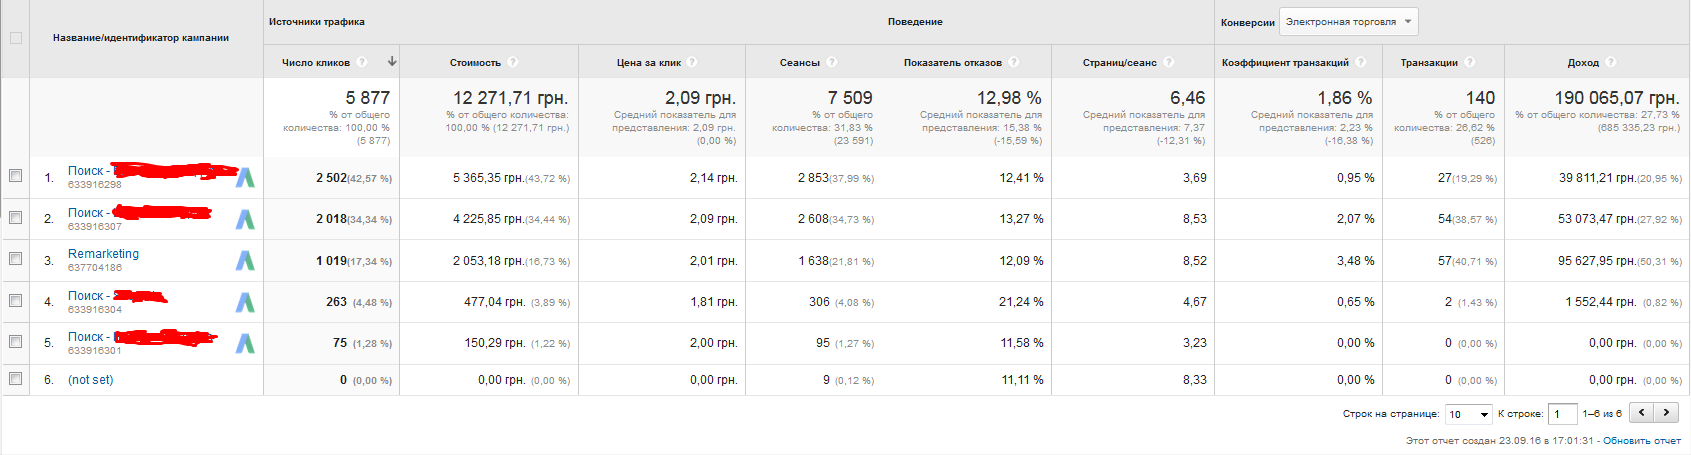Click help icon next to Показатель отказов
1691x455 pixels.
[1013, 62]
